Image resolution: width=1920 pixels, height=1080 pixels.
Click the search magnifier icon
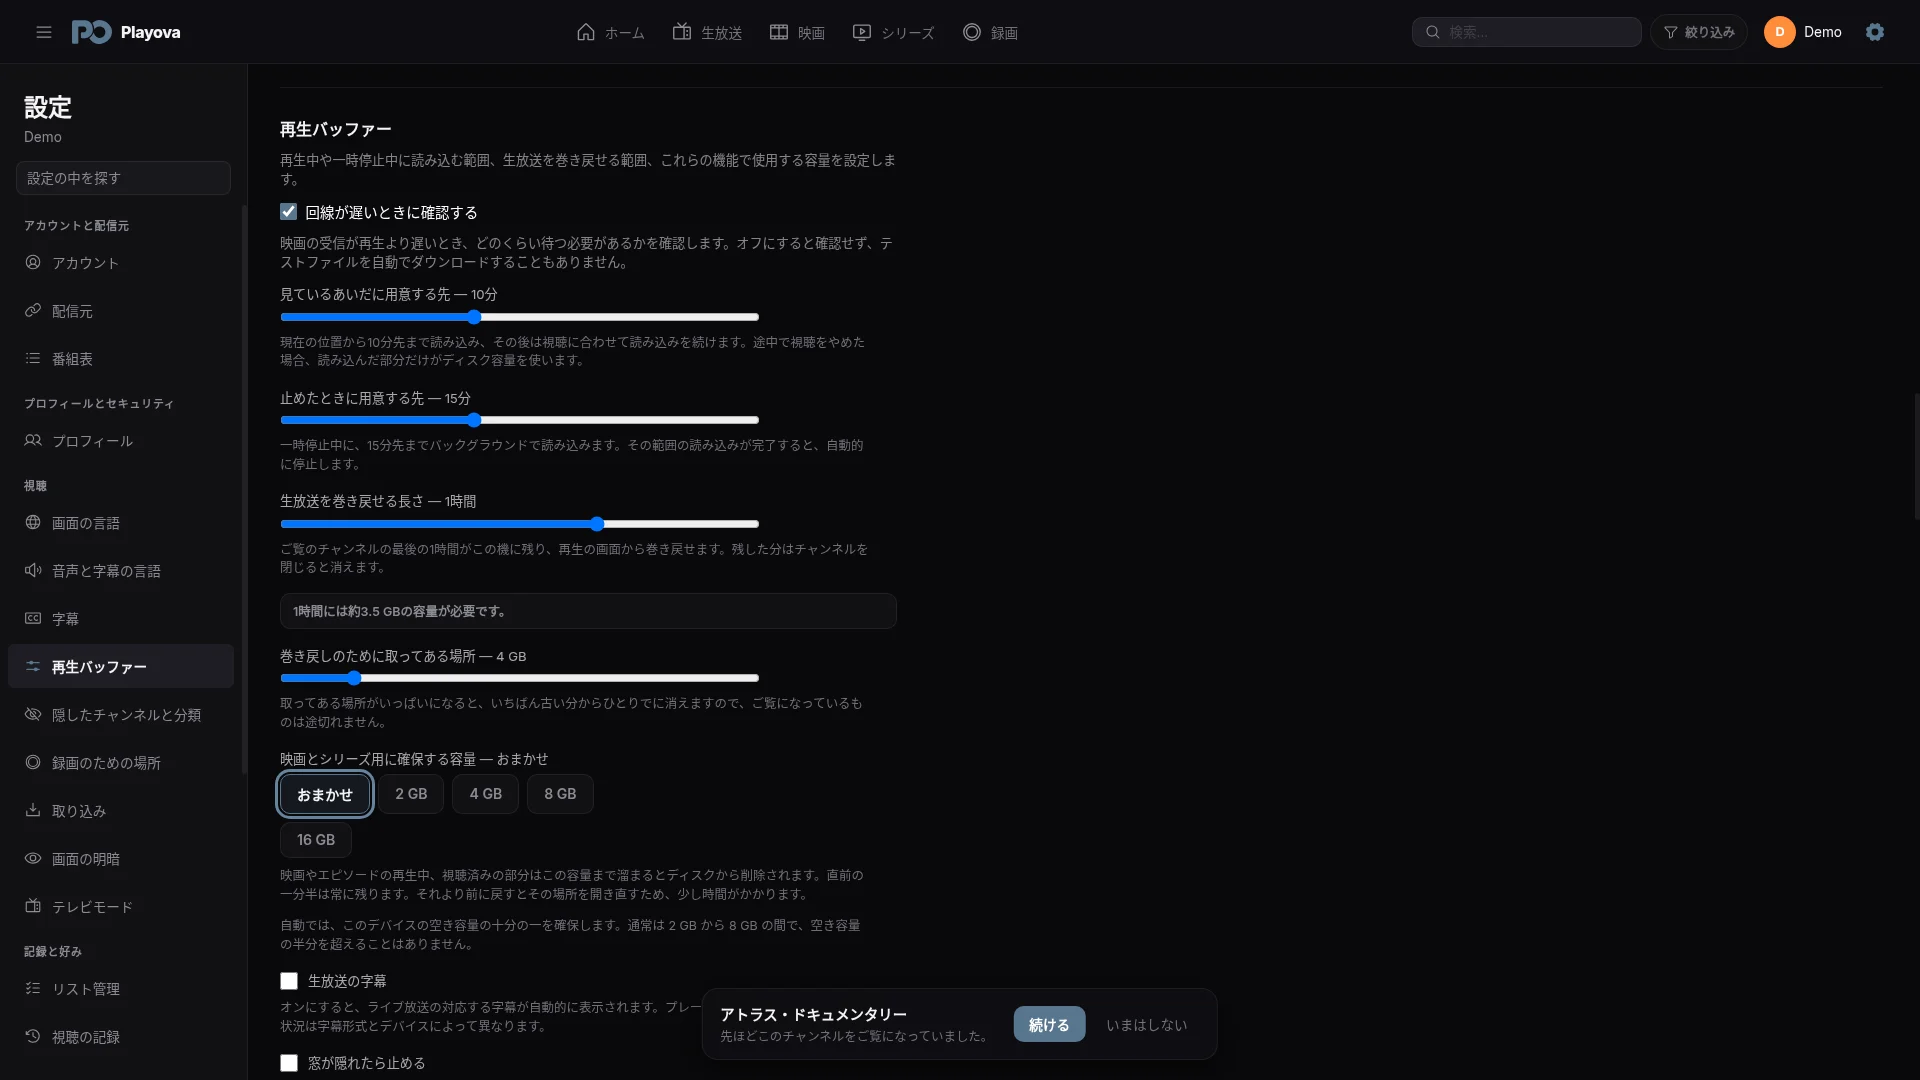tap(1433, 32)
